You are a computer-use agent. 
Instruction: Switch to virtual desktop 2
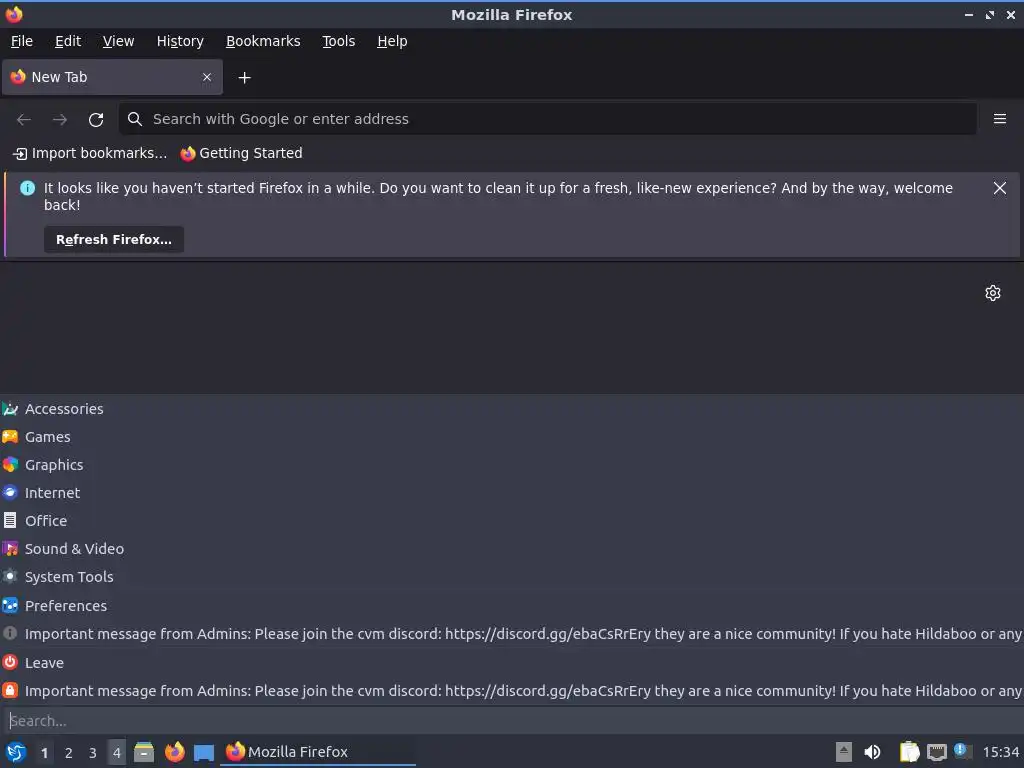69,753
